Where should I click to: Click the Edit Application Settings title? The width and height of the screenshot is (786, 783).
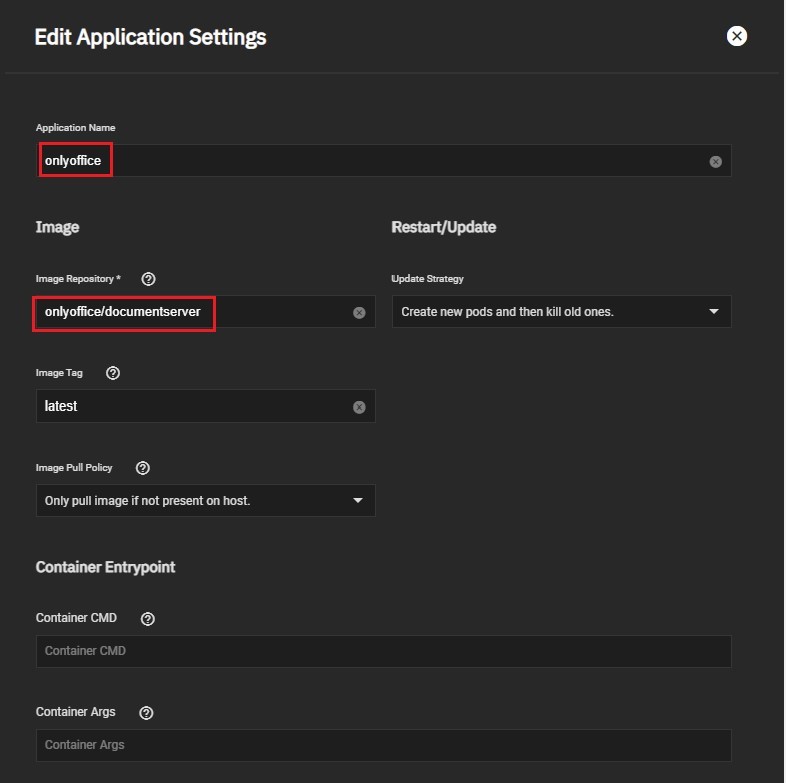click(x=150, y=38)
